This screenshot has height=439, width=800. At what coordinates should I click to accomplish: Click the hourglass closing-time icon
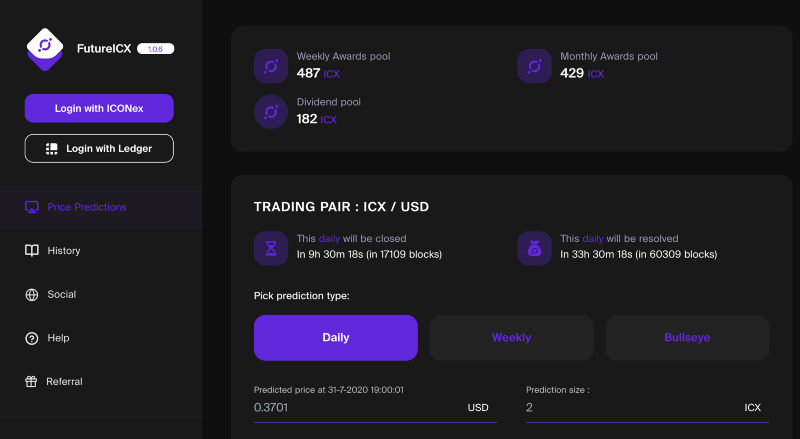pos(271,249)
